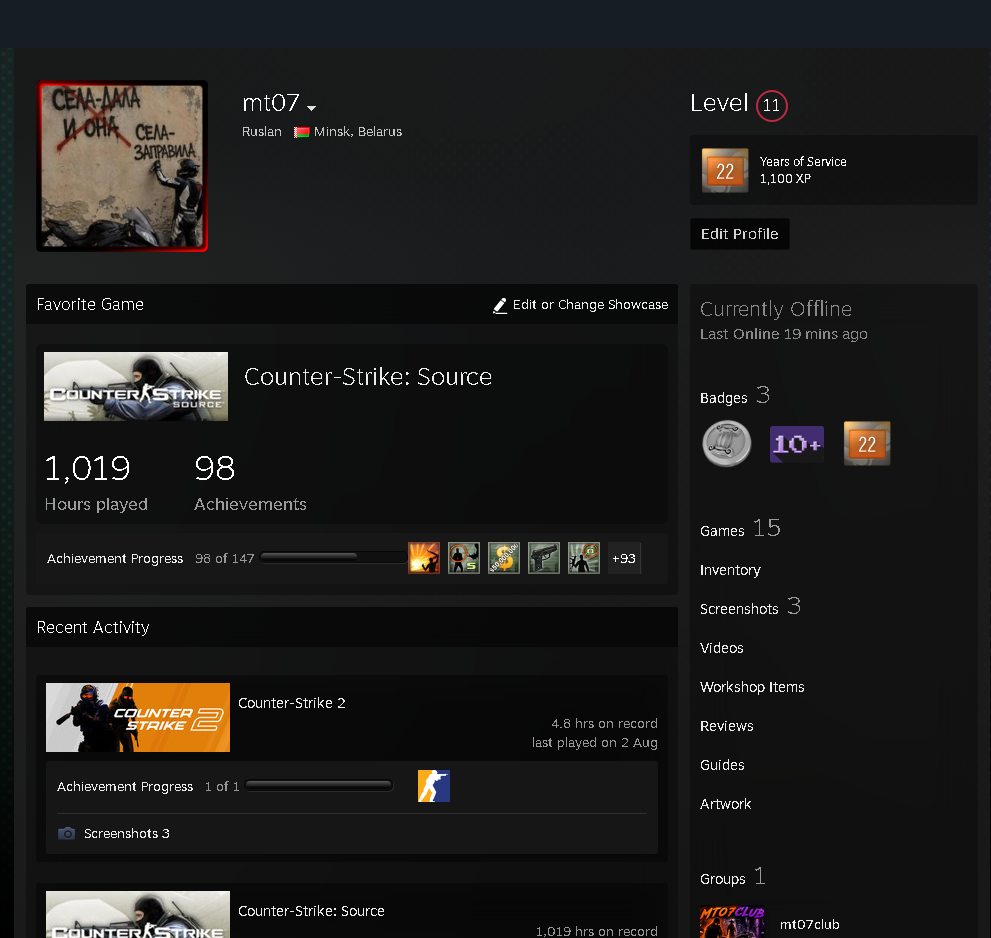Screen dimensions: 991x938
Task: Click the camera icon beside Screenshots 3
Action: tap(66, 834)
